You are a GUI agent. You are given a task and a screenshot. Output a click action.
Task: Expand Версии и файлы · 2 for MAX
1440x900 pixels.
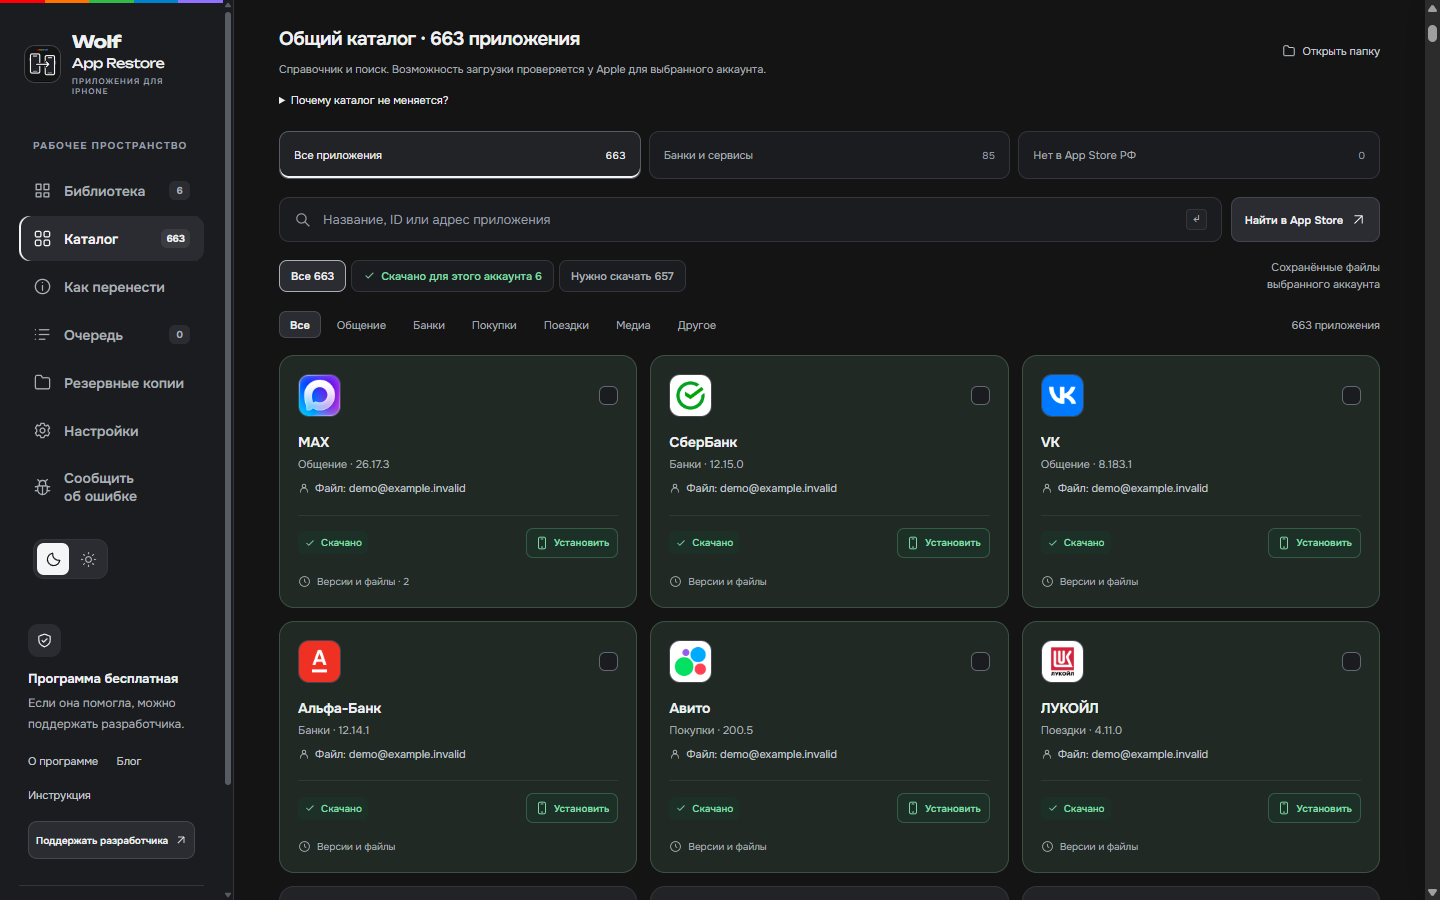pos(354,581)
